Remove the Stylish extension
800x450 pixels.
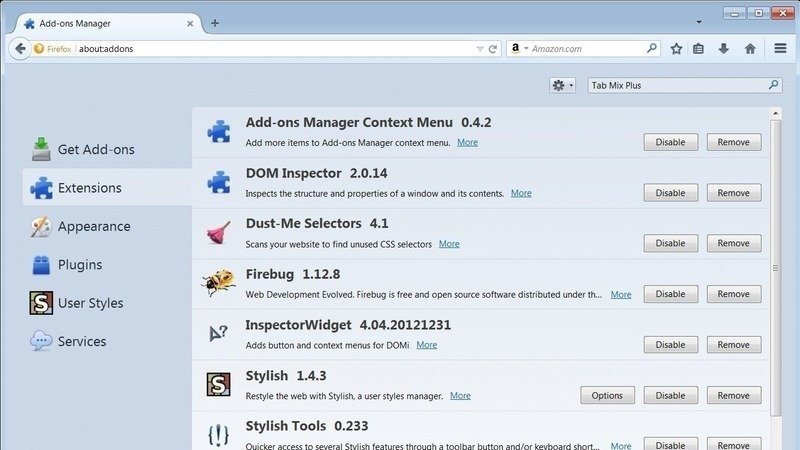coord(734,395)
